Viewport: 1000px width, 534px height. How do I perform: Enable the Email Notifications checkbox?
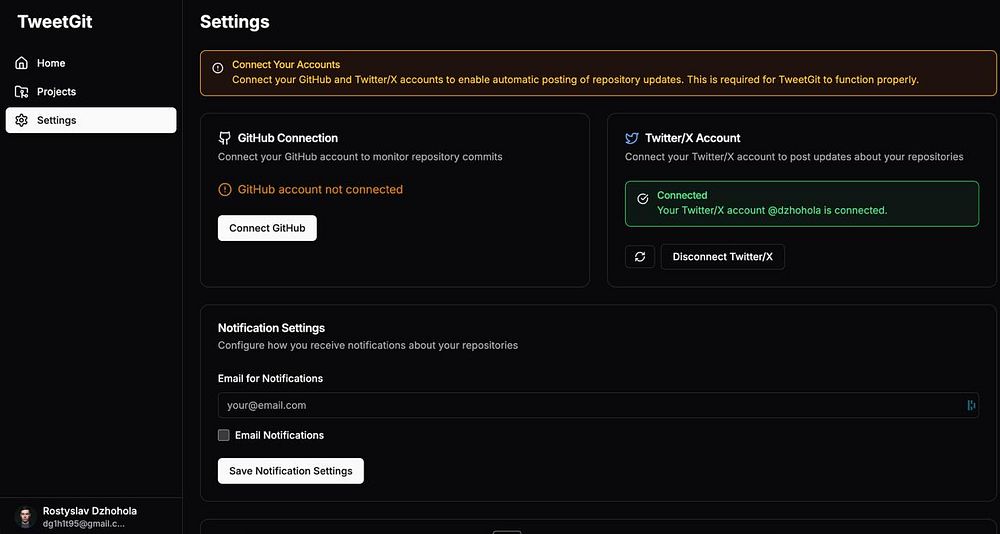[x=224, y=435]
